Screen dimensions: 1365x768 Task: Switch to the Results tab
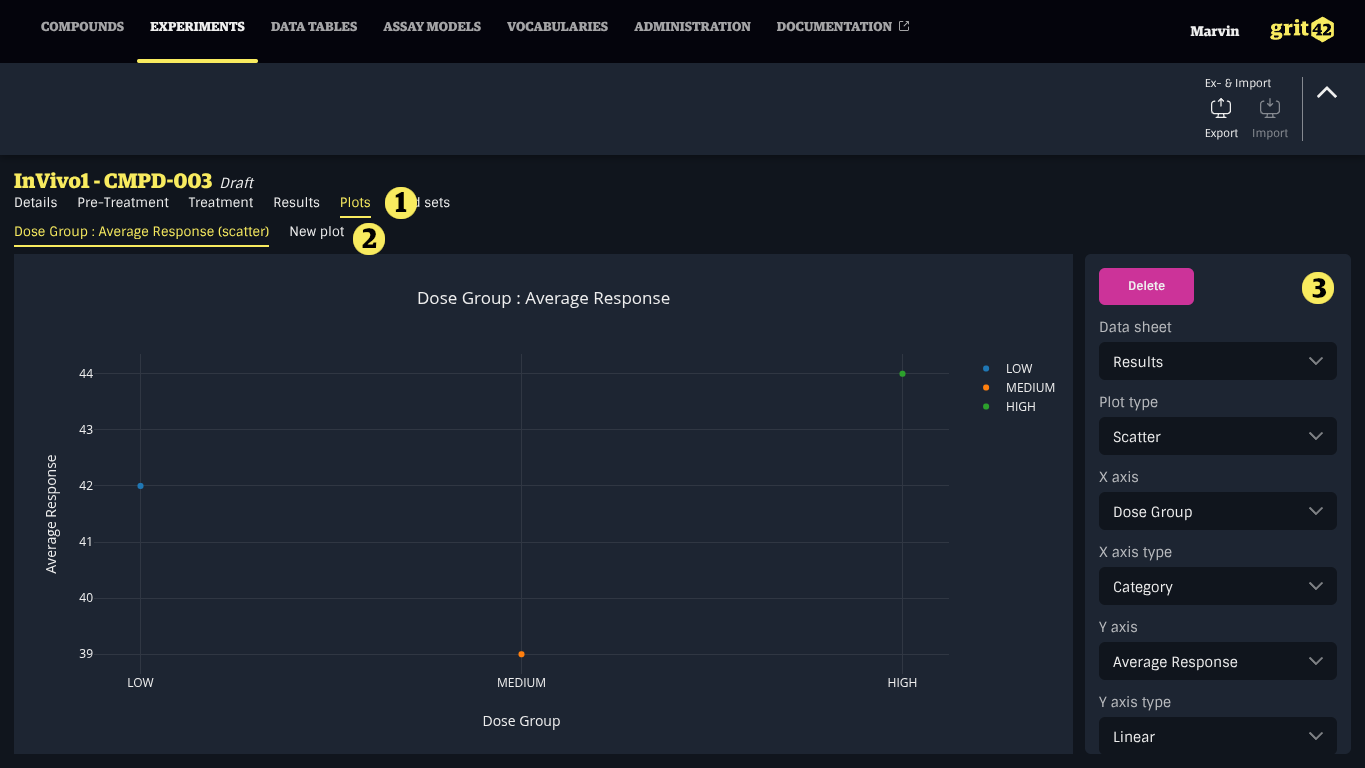[x=296, y=202]
